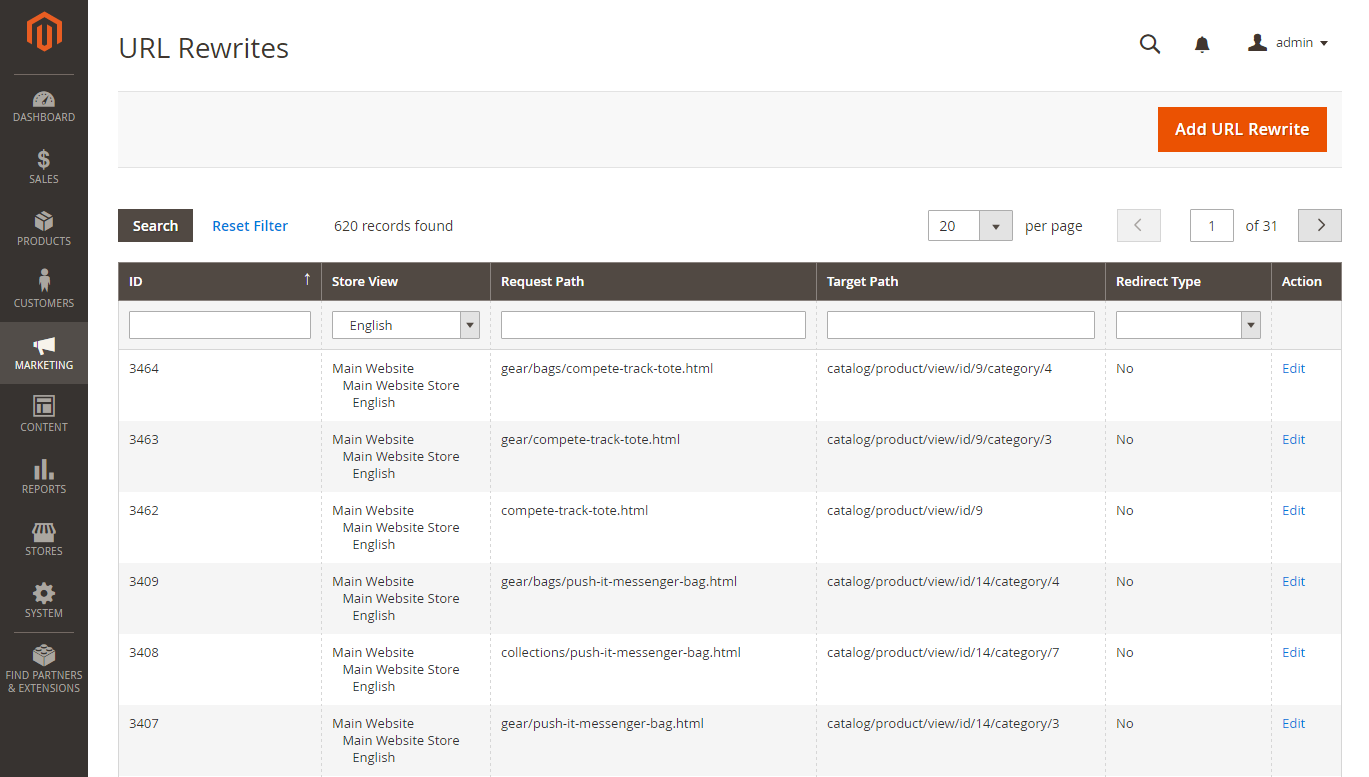Edit the rewrite with ID 3463
Viewport: 1369px width, 777px height.
pyautogui.click(x=1293, y=439)
